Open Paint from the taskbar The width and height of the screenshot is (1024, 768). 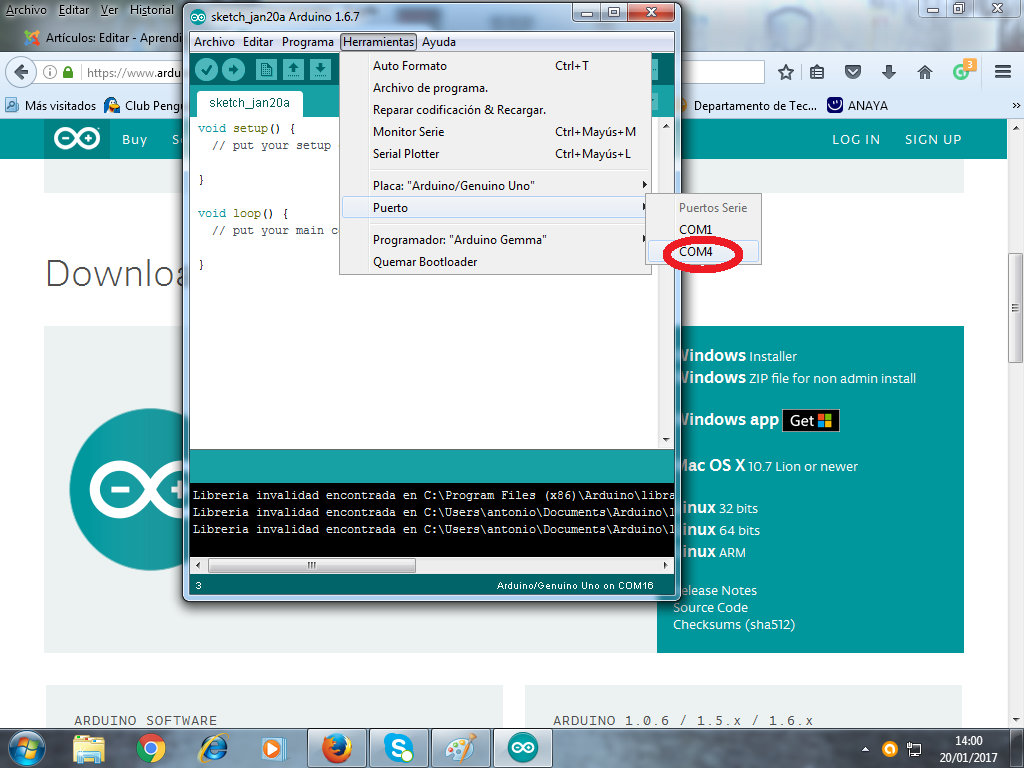[x=460, y=748]
